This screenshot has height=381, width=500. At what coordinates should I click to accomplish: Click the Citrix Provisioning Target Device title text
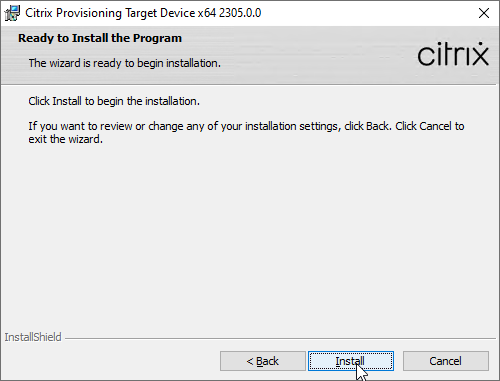[110, 13]
